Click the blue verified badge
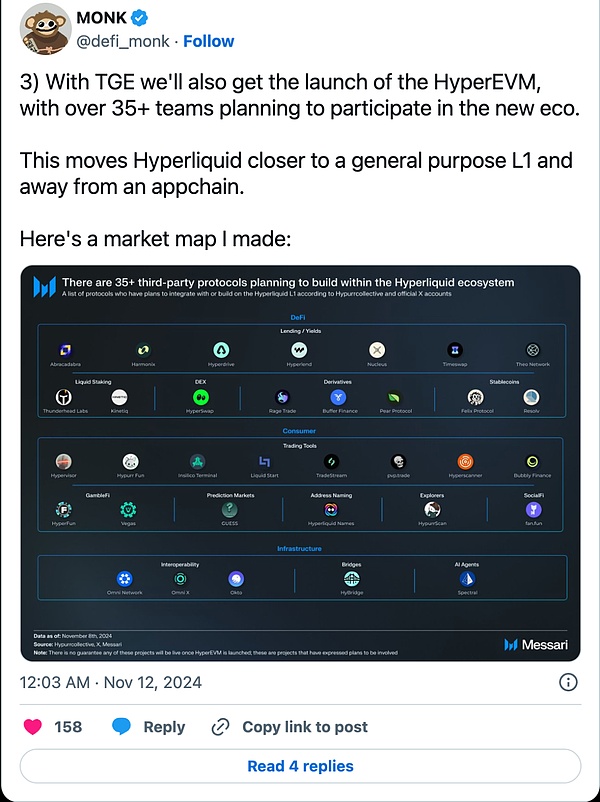The height and width of the screenshot is (802, 600). coord(140,18)
